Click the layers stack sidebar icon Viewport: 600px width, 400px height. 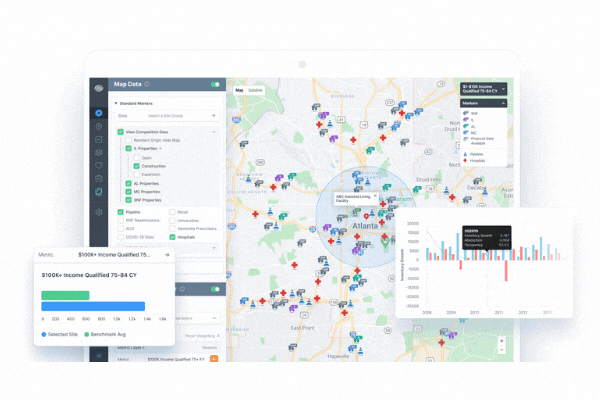pos(99,153)
